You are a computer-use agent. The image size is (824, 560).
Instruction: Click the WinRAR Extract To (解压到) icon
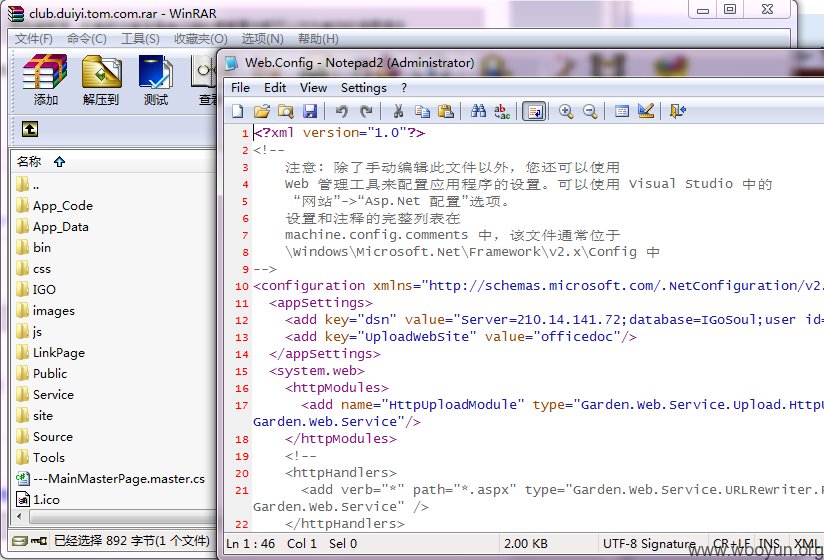pos(101,80)
